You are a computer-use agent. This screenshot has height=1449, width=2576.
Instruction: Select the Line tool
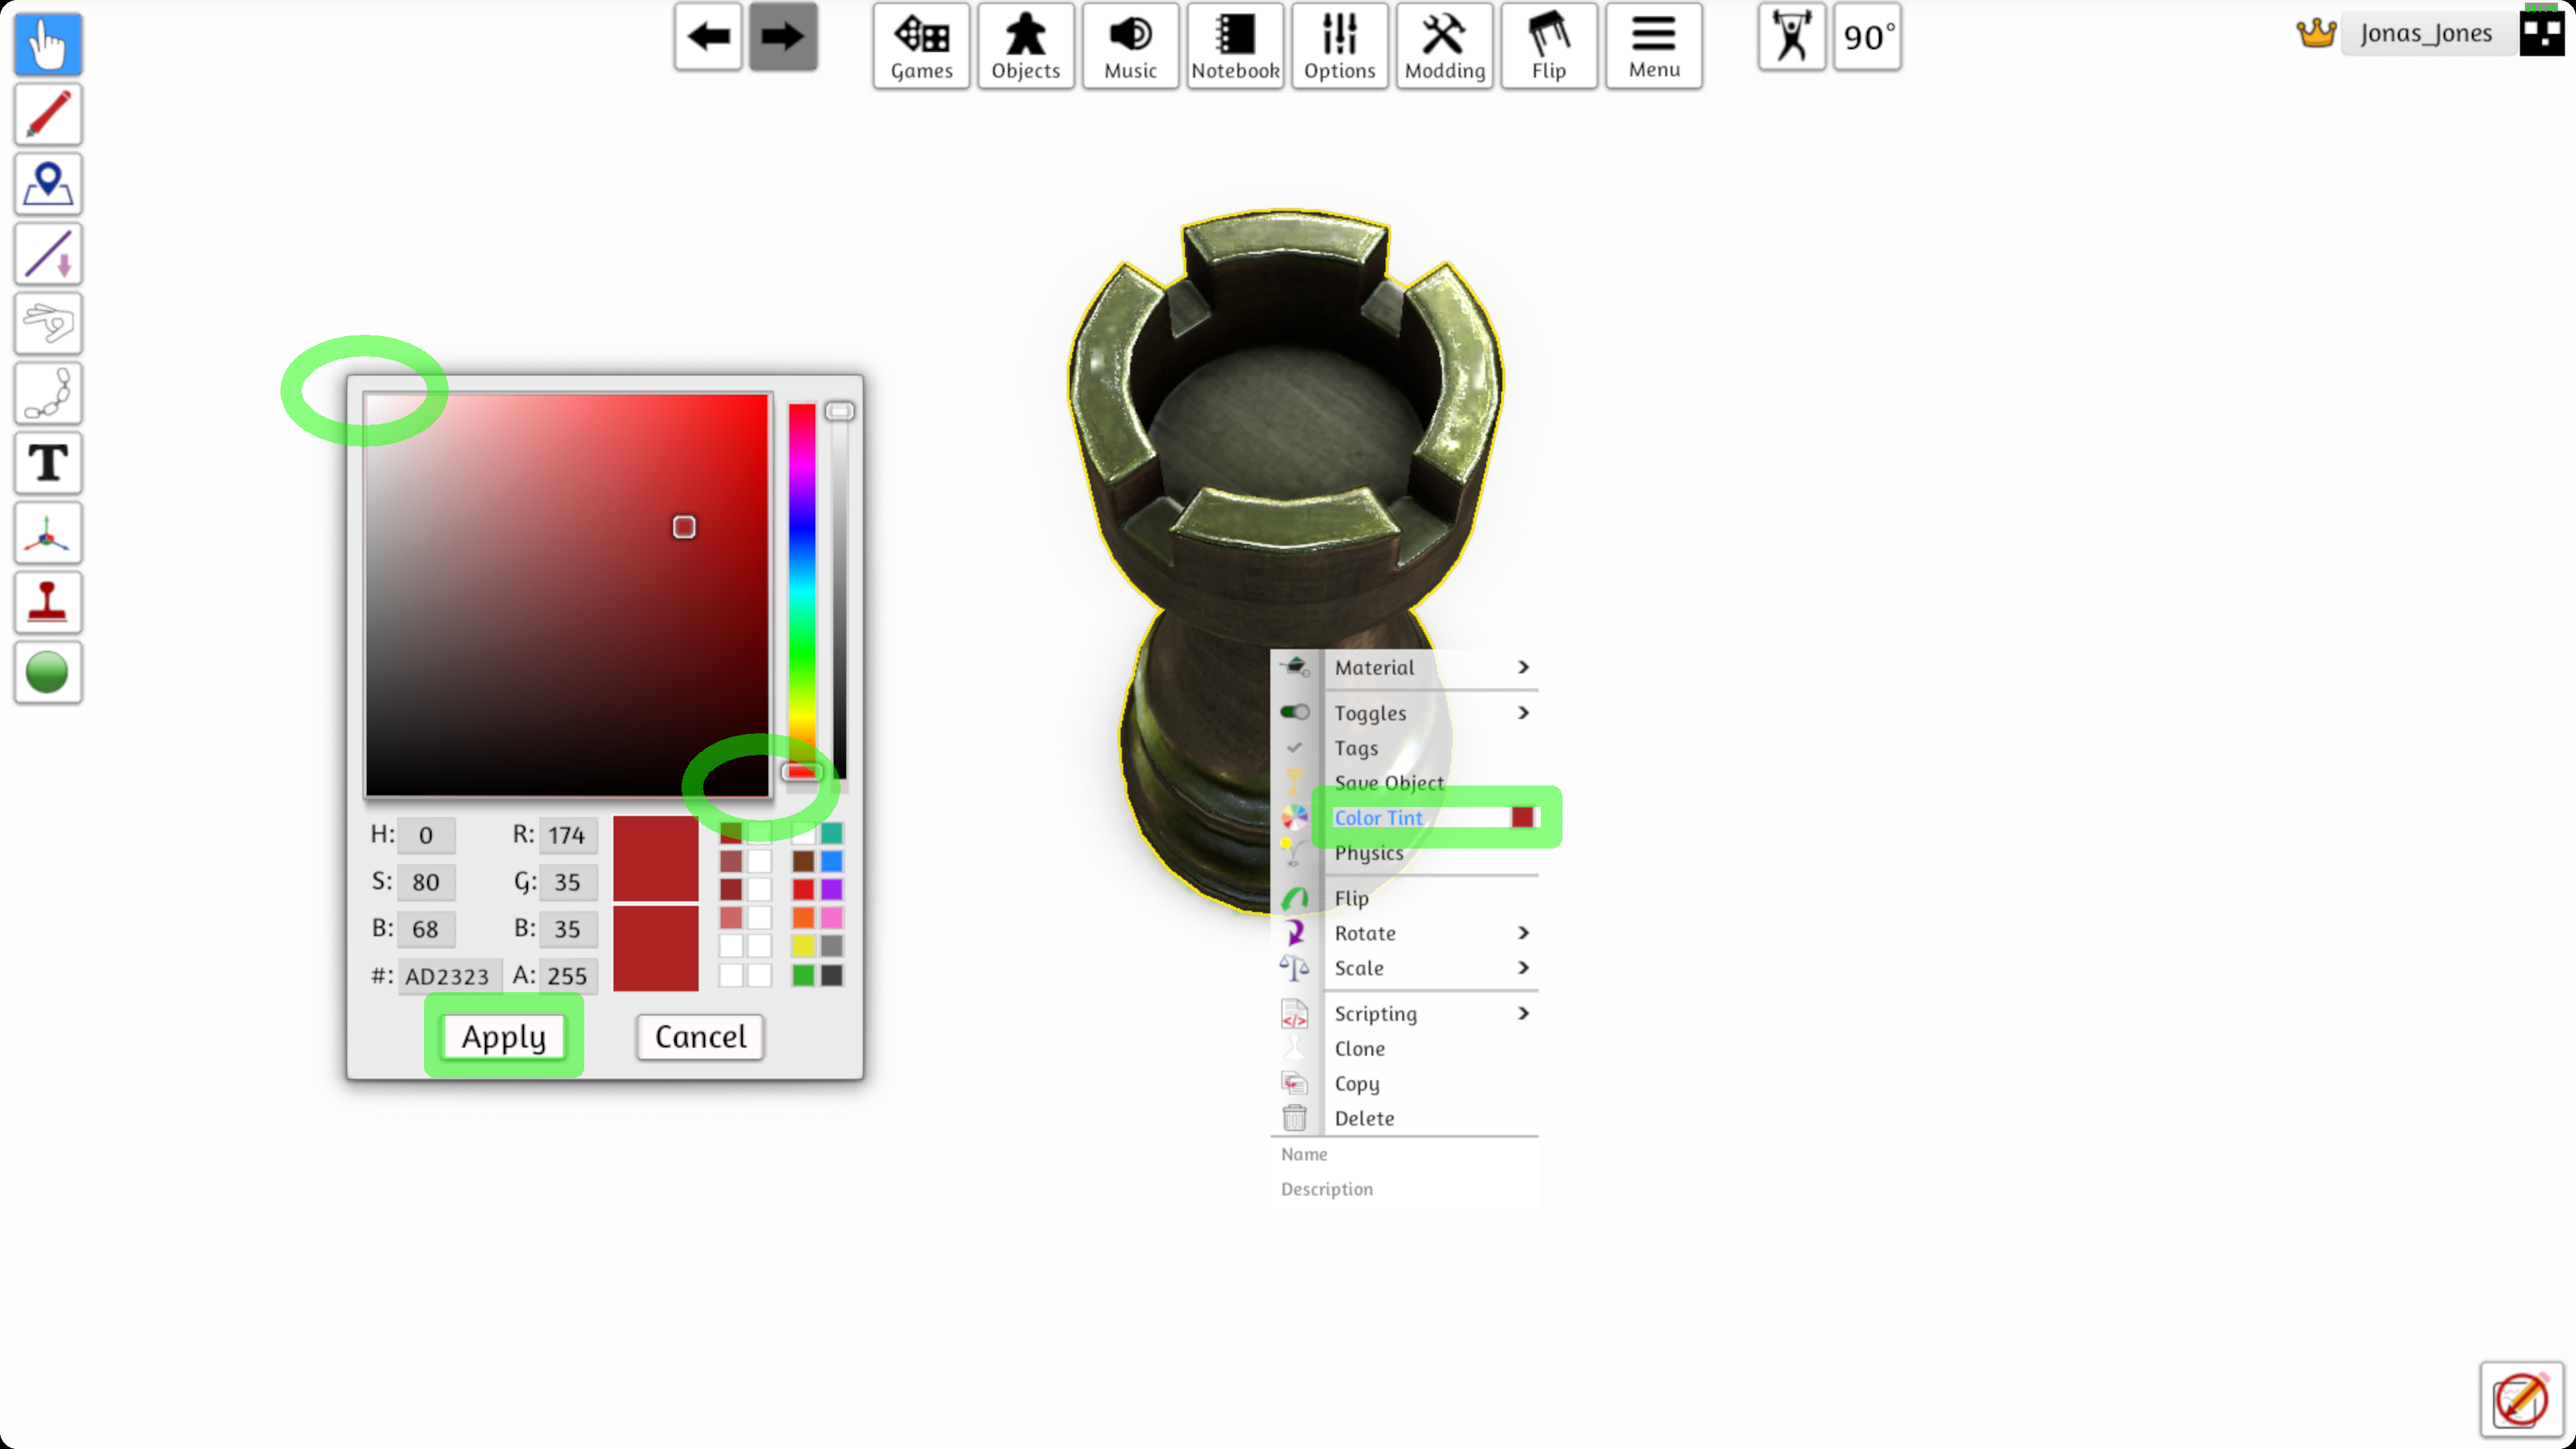point(47,253)
